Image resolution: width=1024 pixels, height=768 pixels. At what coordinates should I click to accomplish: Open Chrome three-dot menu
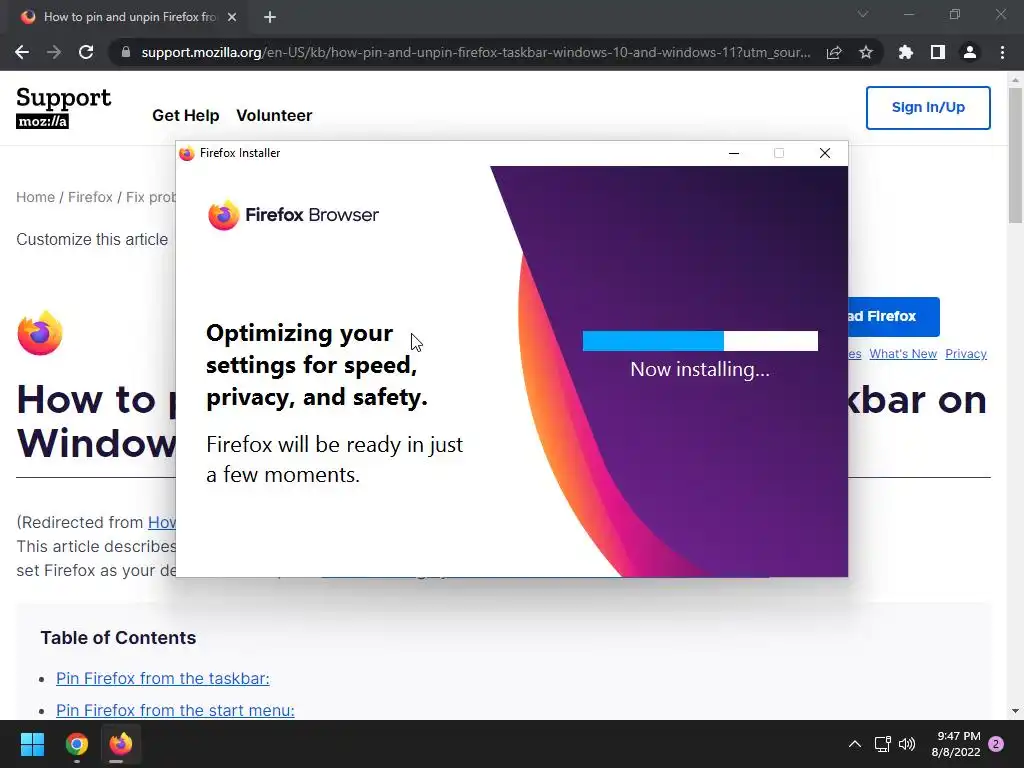(1002, 52)
